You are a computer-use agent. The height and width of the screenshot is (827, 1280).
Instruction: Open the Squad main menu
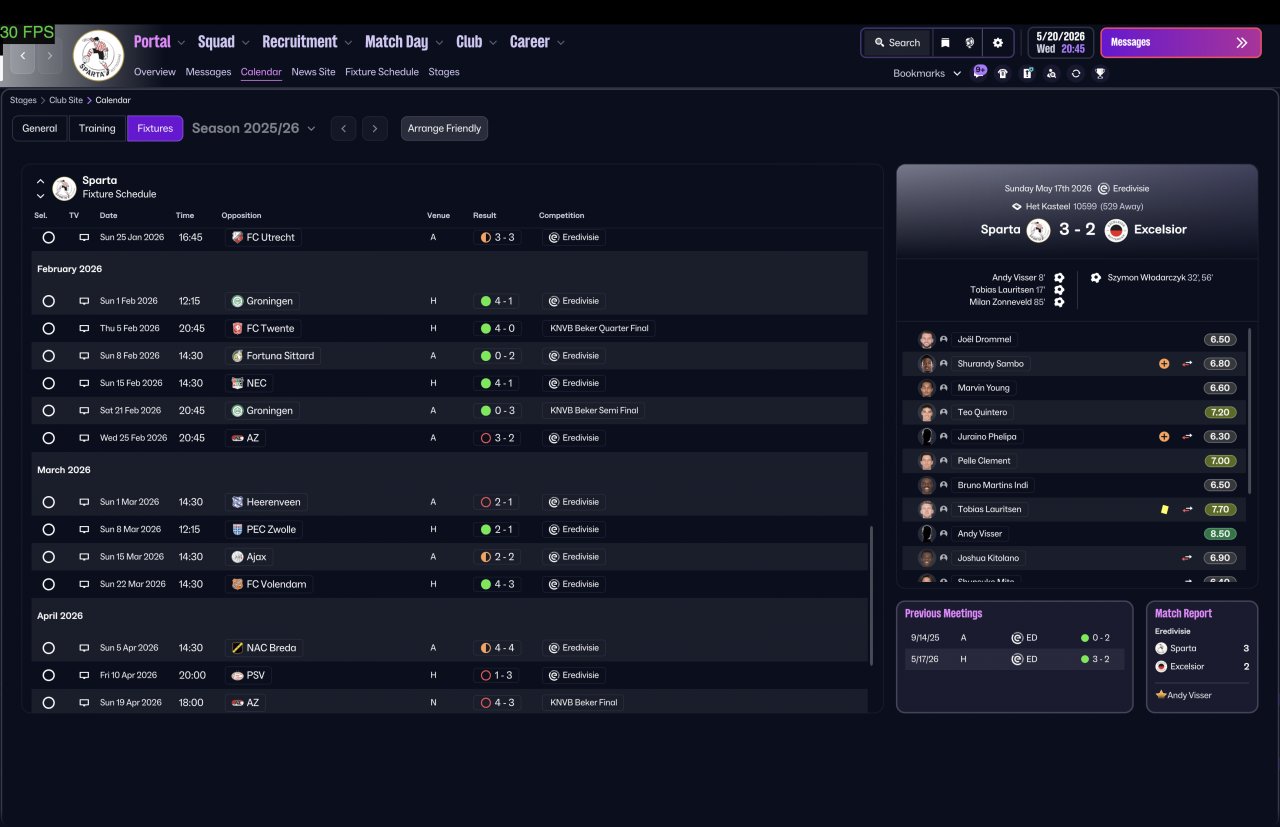pyautogui.click(x=216, y=42)
